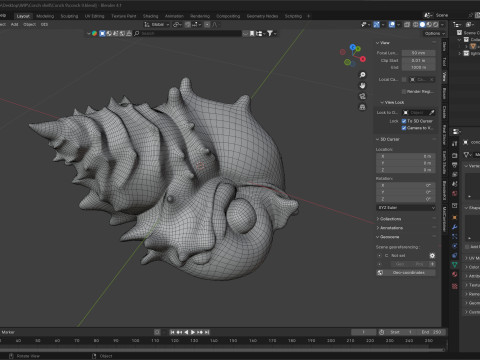480x360 pixels.
Task: Click the blue Z axis on navigation gizmo
Action: pyautogui.click(x=352, y=47)
